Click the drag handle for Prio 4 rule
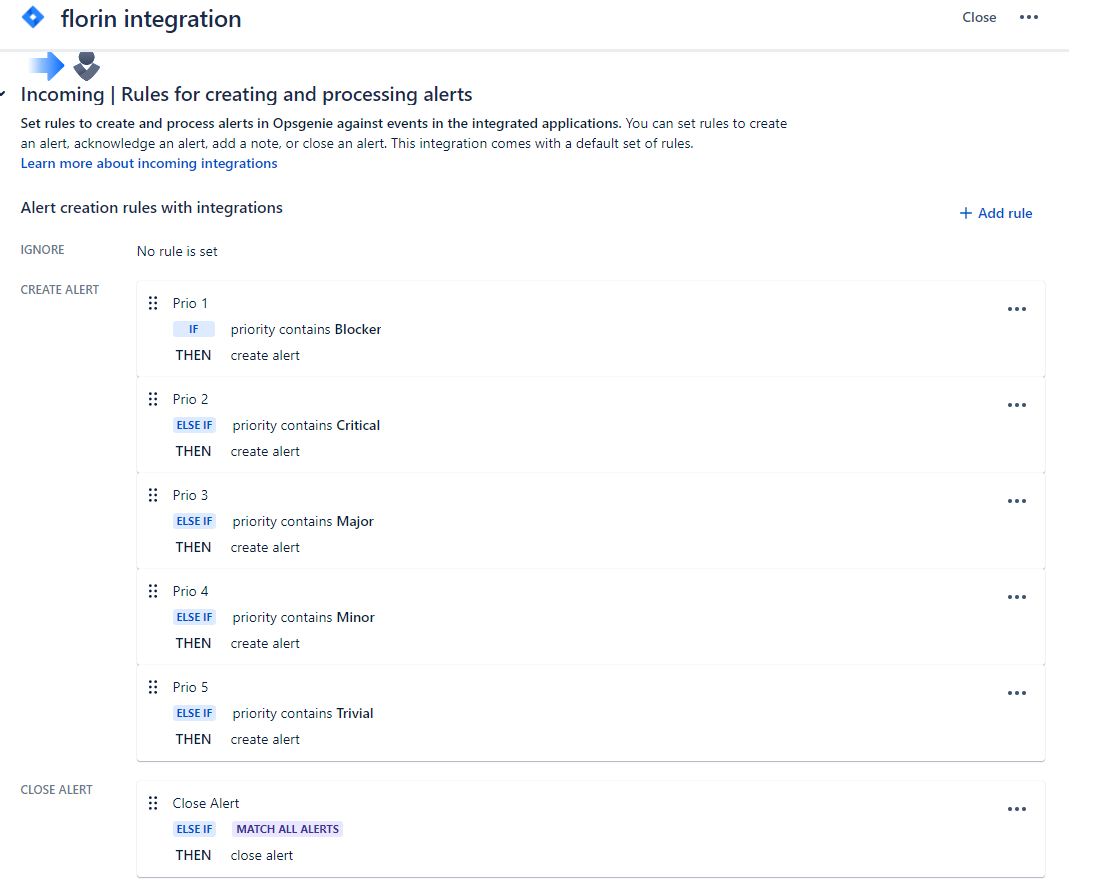Image resolution: width=1093 pixels, height=890 pixels. point(153,592)
